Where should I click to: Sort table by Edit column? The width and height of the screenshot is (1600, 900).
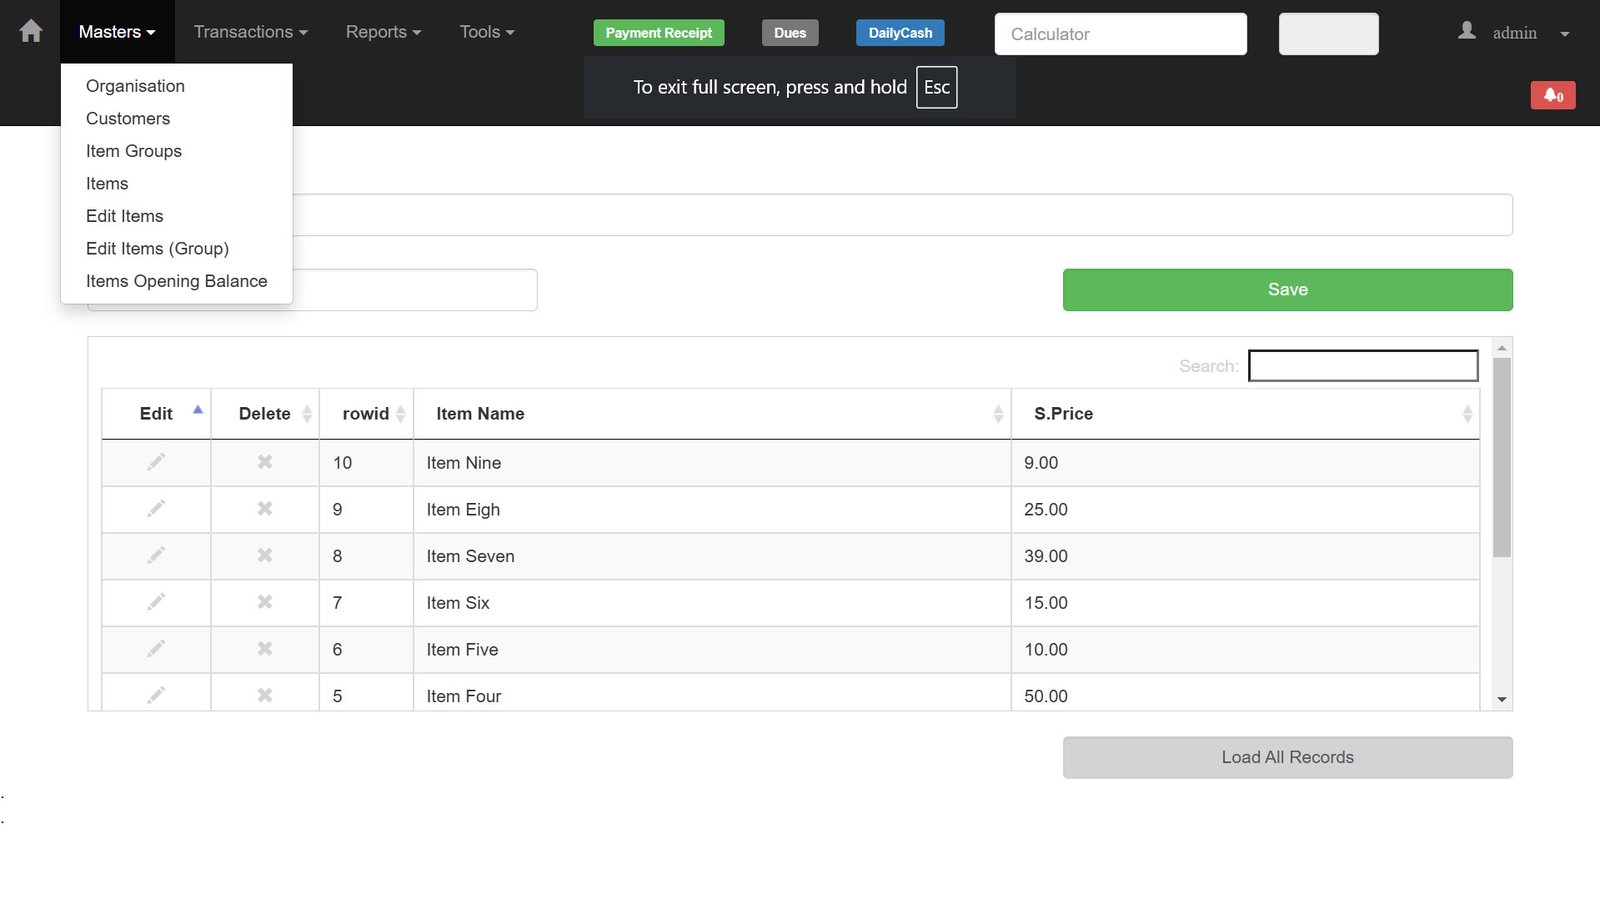(x=156, y=414)
